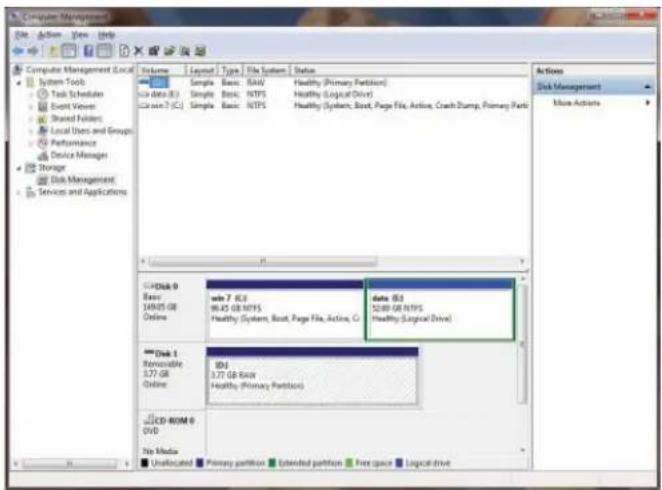Click the System Tools icon
Image resolution: width=662 pixels, height=490 pixels.
pyautogui.click(x=30, y=82)
